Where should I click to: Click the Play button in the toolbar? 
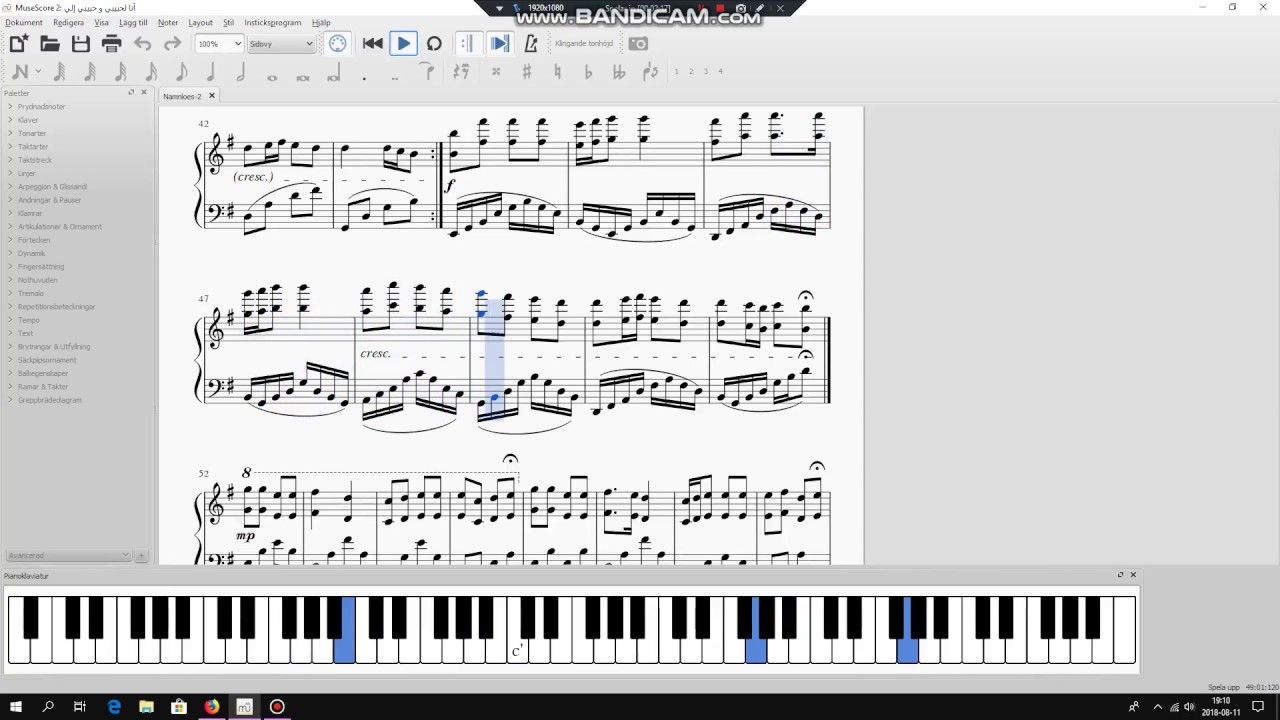pyautogui.click(x=403, y=43)
